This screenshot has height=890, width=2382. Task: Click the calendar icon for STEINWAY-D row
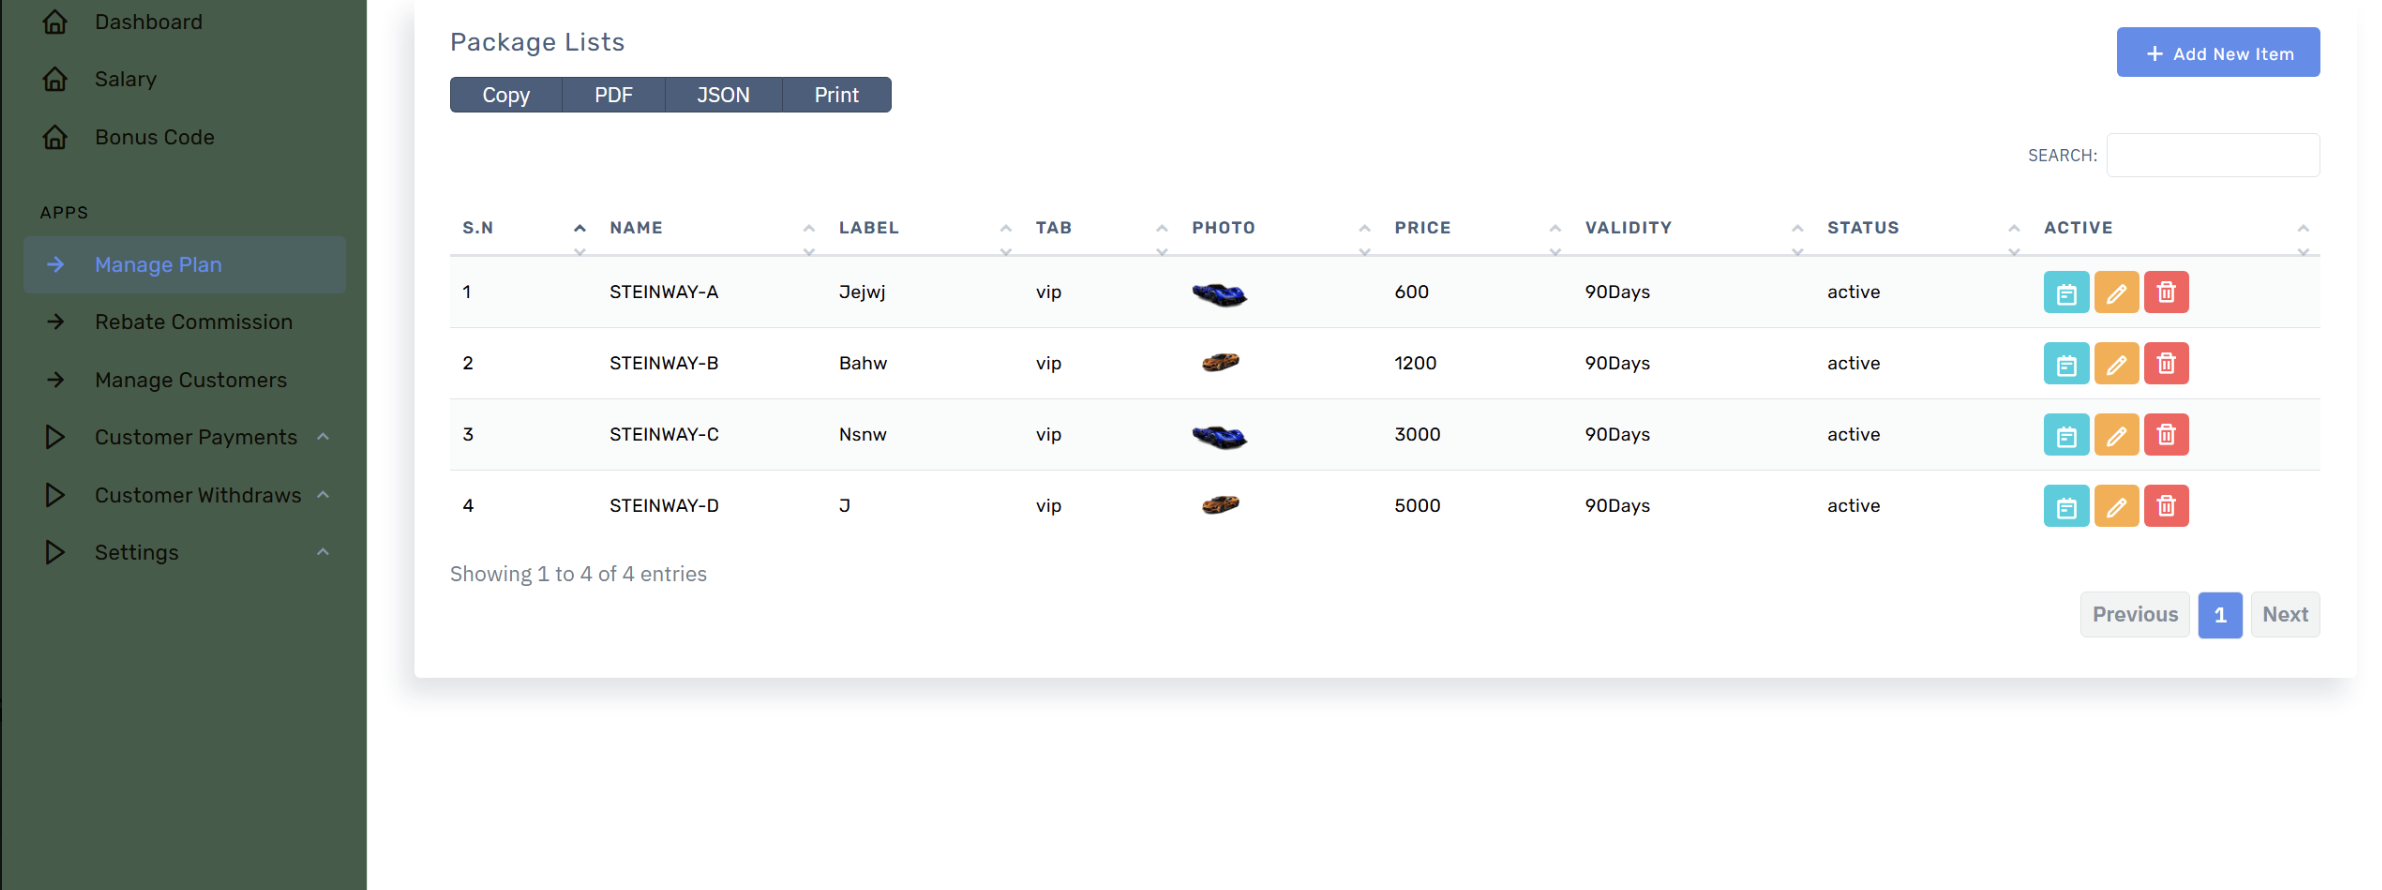(x=2065, y=506)
